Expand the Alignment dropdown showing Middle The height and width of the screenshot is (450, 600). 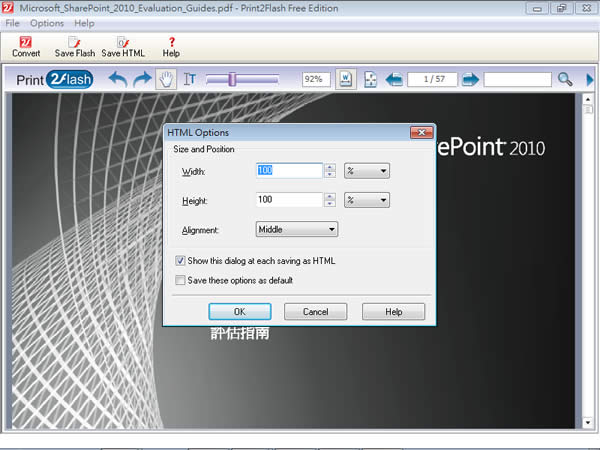click(297, 229)
